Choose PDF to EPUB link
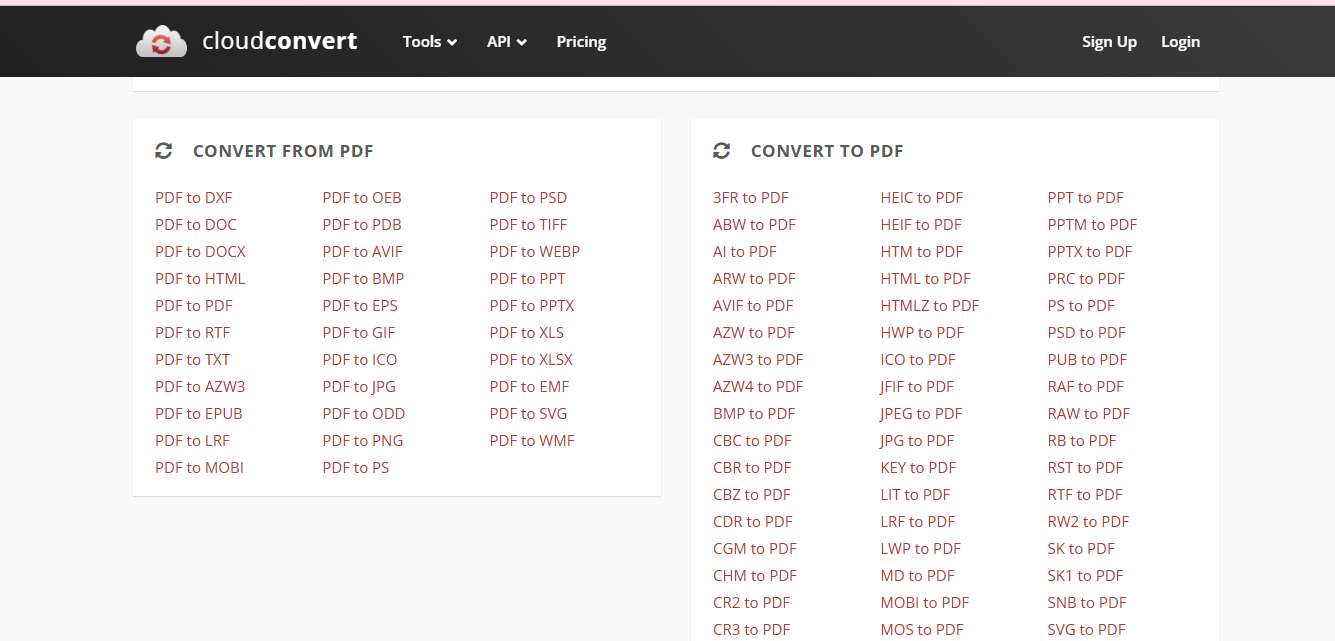Viewport: 1335px width, 641px height. coord(199,414)
